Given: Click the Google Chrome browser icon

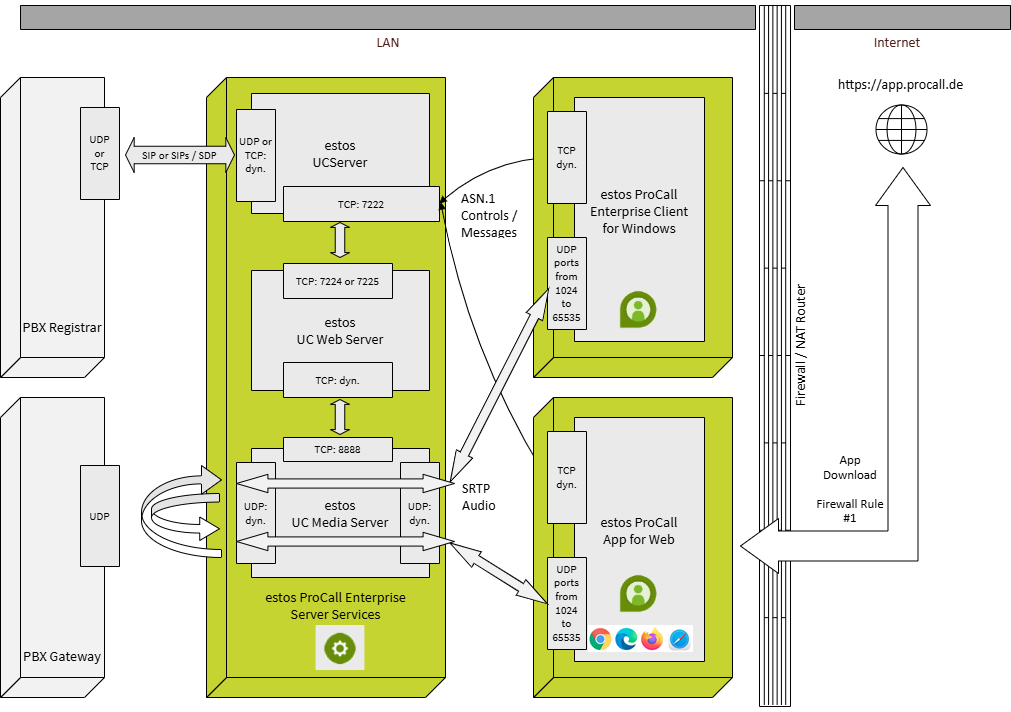Looking at the screenshot, I should [601, 639].
